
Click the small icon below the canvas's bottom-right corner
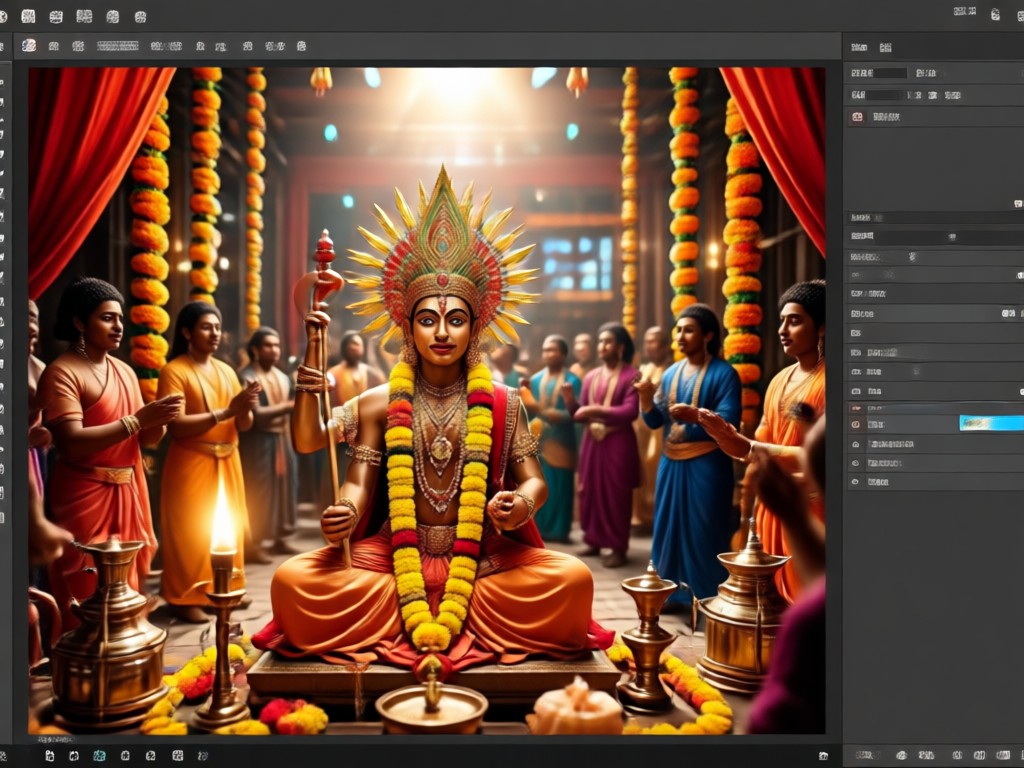click(824, 756)
